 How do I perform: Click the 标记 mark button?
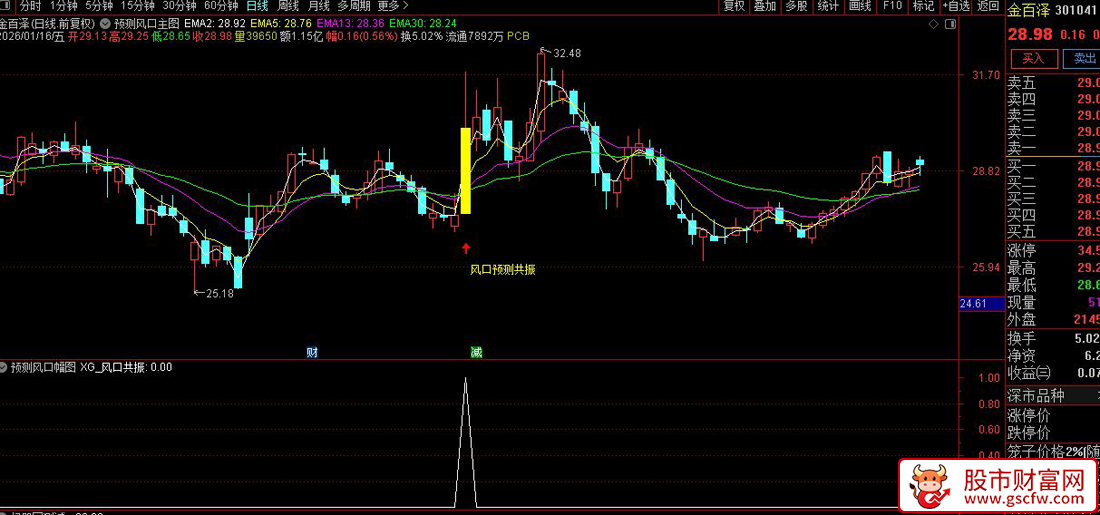pyautogui.click(x=923, y=6)
